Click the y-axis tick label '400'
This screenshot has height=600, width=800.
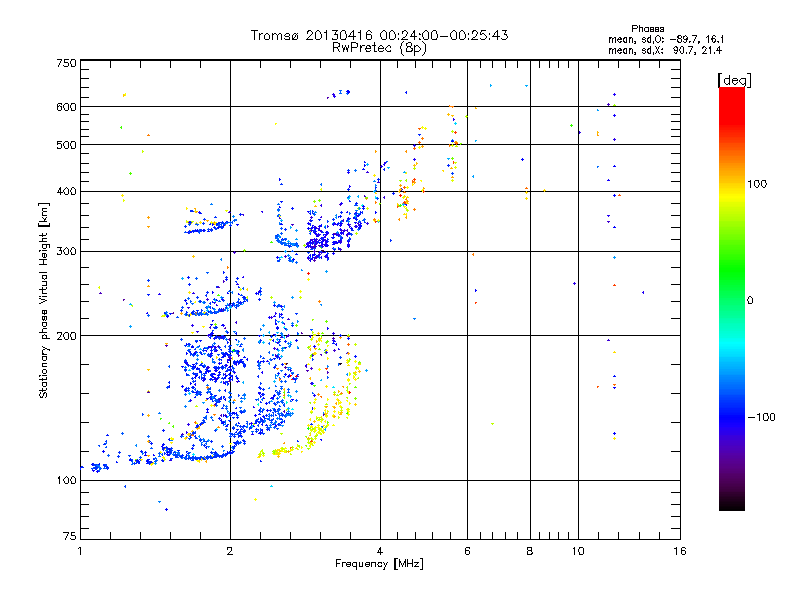[x=66, y=192]
